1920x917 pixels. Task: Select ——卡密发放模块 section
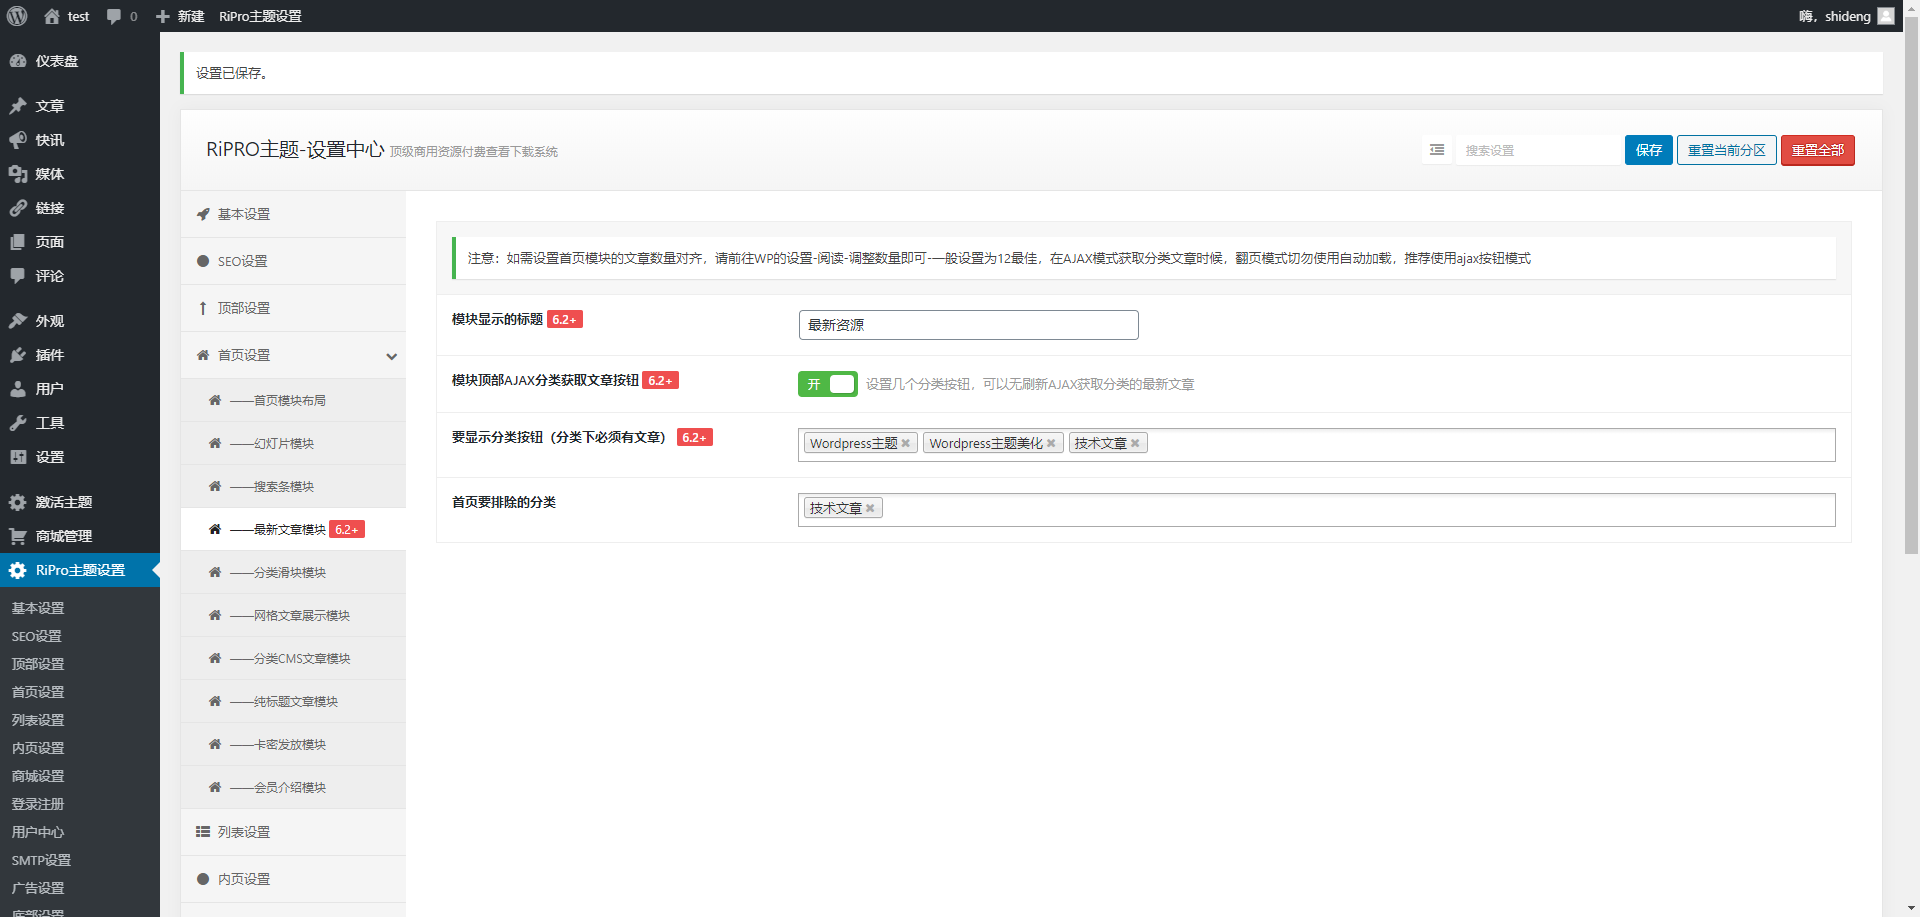coord(293,744)
